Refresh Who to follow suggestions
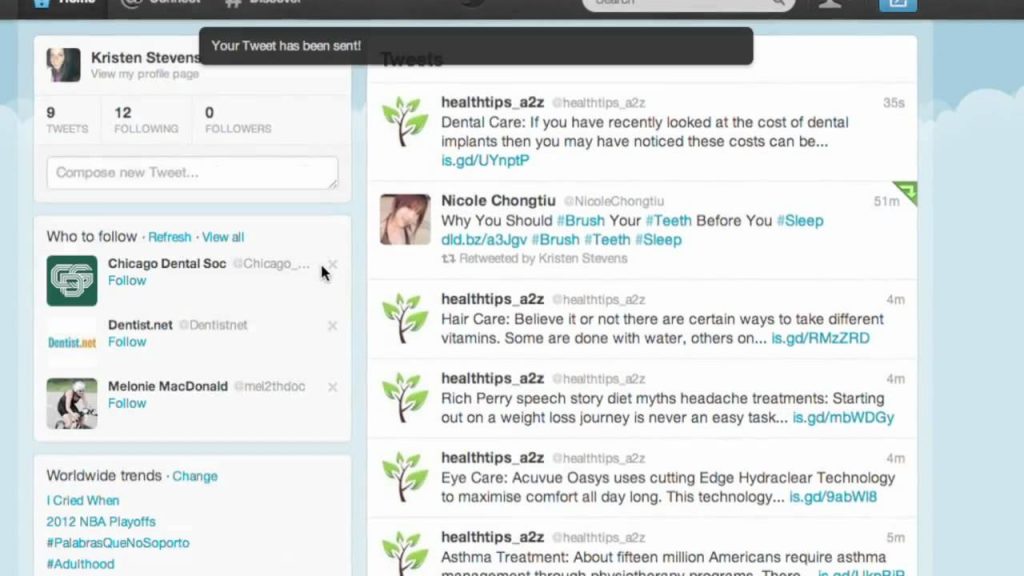Viewport: 1024px width, 576px height. [169, 237]
